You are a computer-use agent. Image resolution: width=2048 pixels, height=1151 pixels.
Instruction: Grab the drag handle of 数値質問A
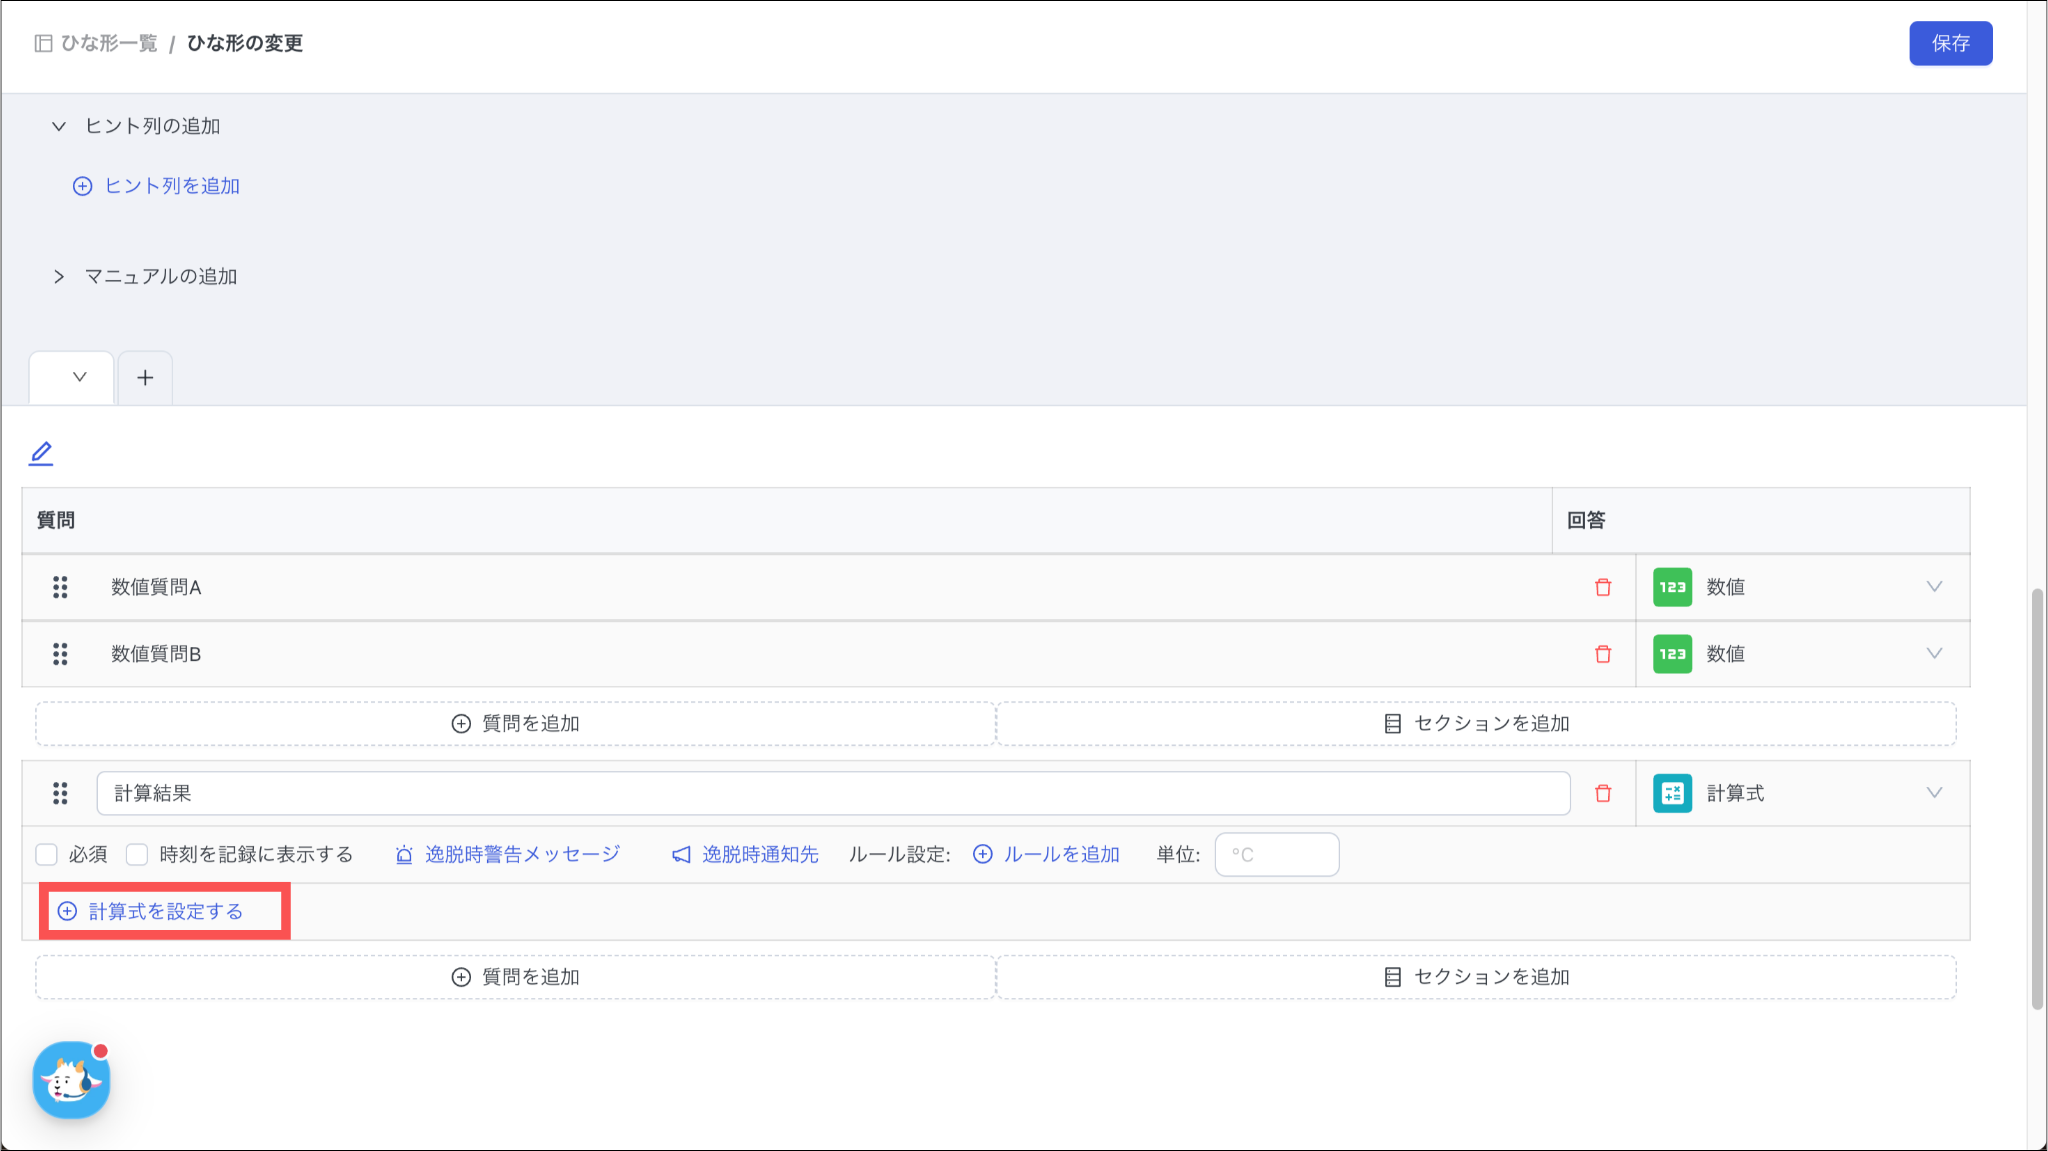(60, 587)
